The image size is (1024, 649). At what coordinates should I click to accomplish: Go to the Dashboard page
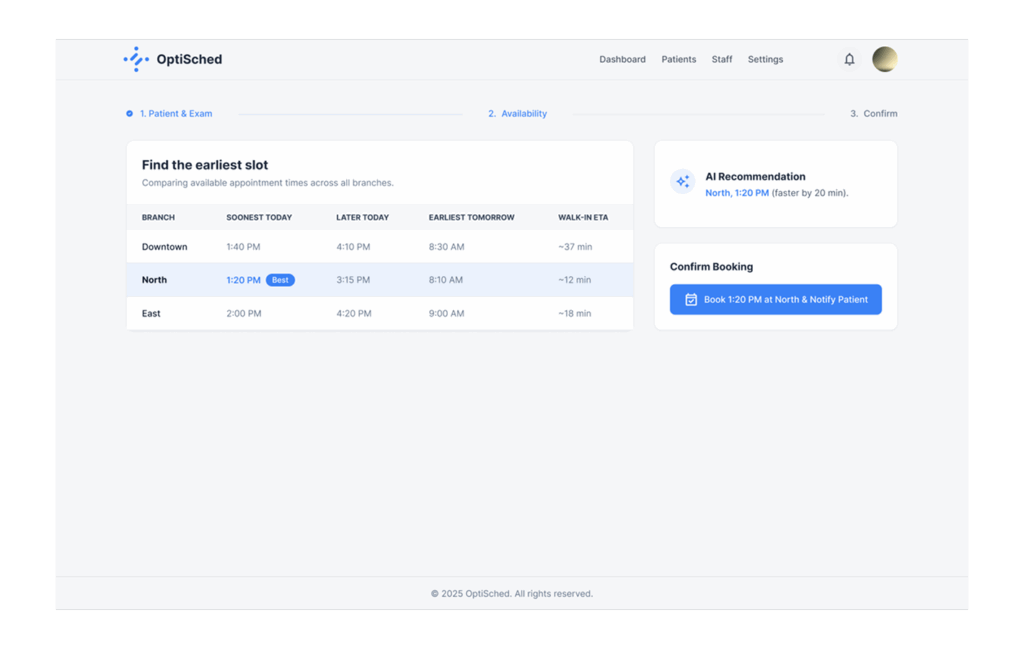[x=622, y=59]
